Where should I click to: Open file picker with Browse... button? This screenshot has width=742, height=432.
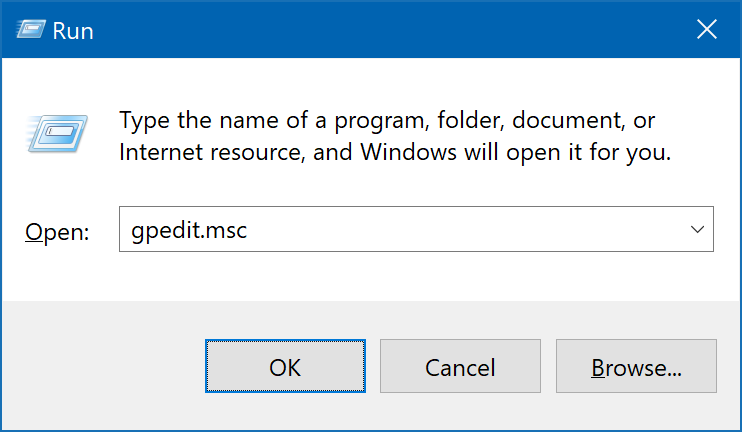click(x=636, y=366)
